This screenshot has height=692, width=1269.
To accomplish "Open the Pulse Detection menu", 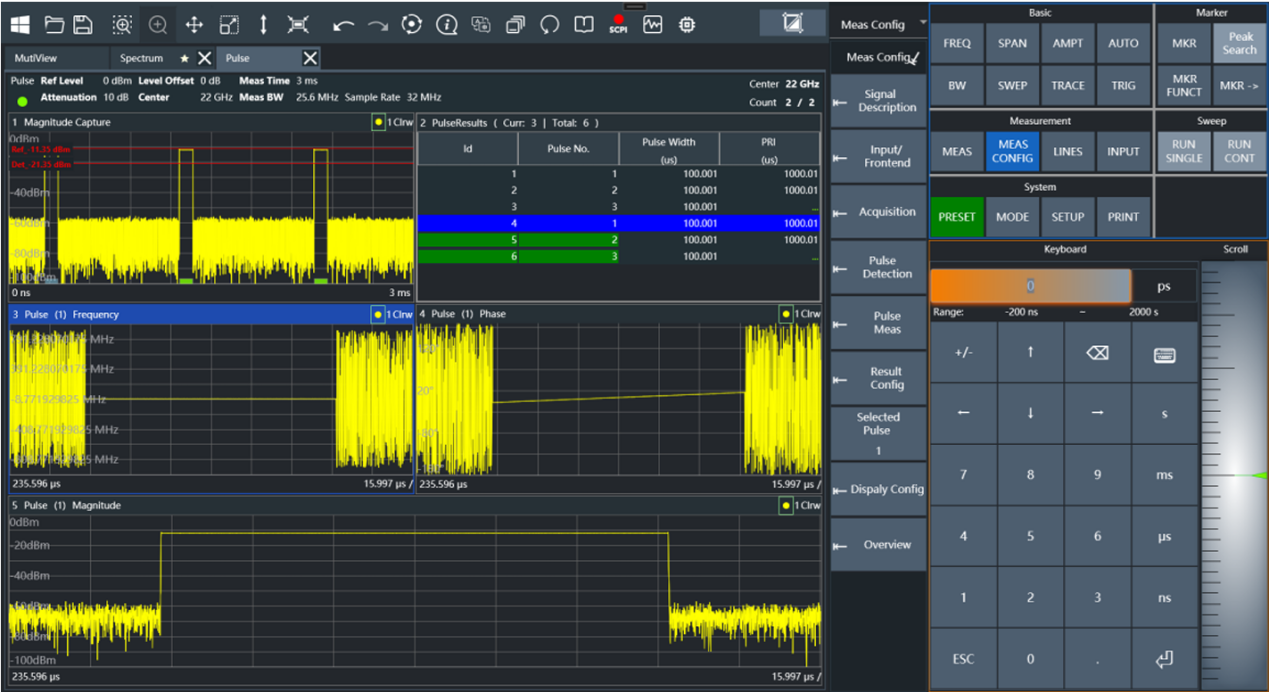I will 879,267.
